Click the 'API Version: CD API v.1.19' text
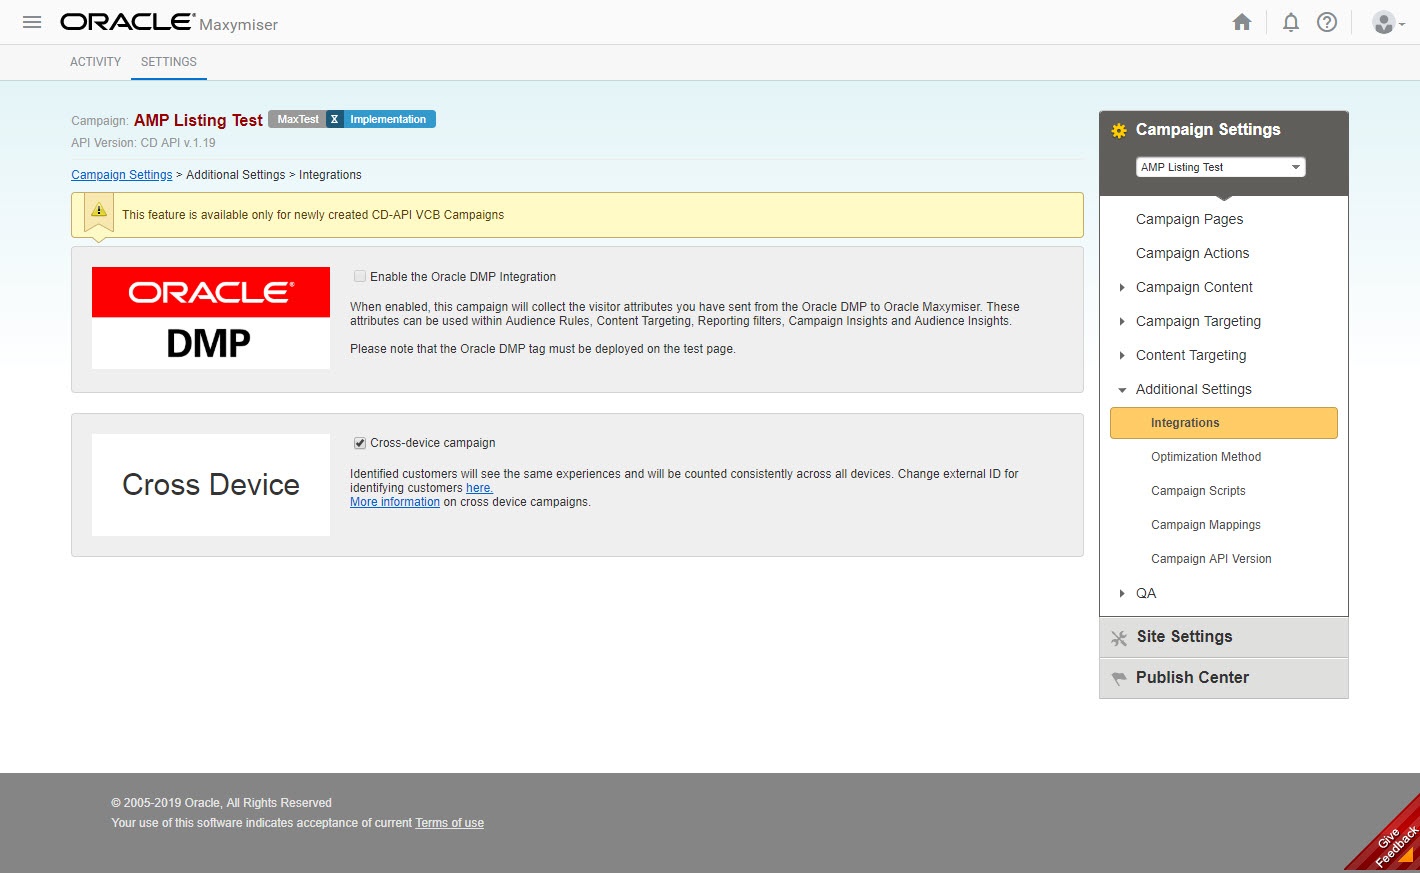The height and width of the screenshot is (873, 1420). click(143, 143)
